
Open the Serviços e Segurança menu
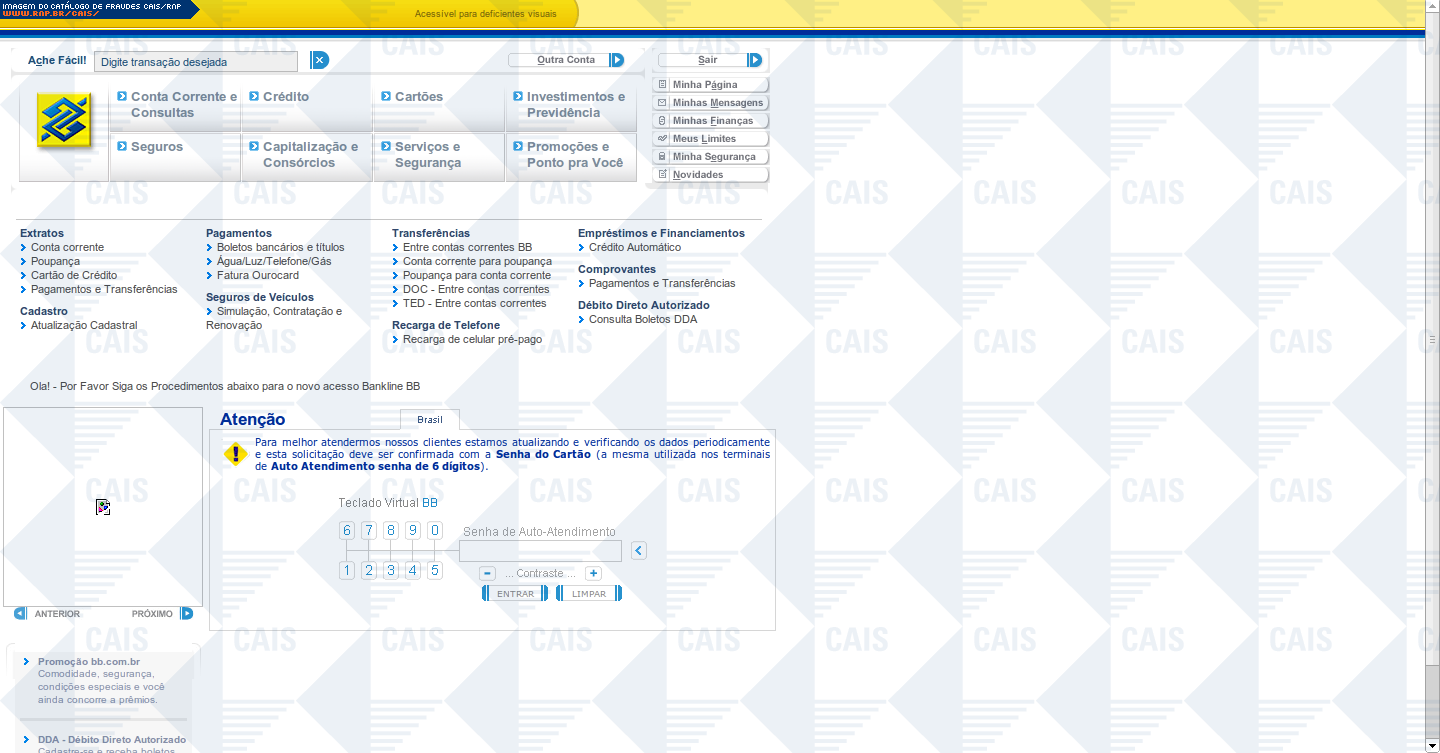(x=427, y=154)
